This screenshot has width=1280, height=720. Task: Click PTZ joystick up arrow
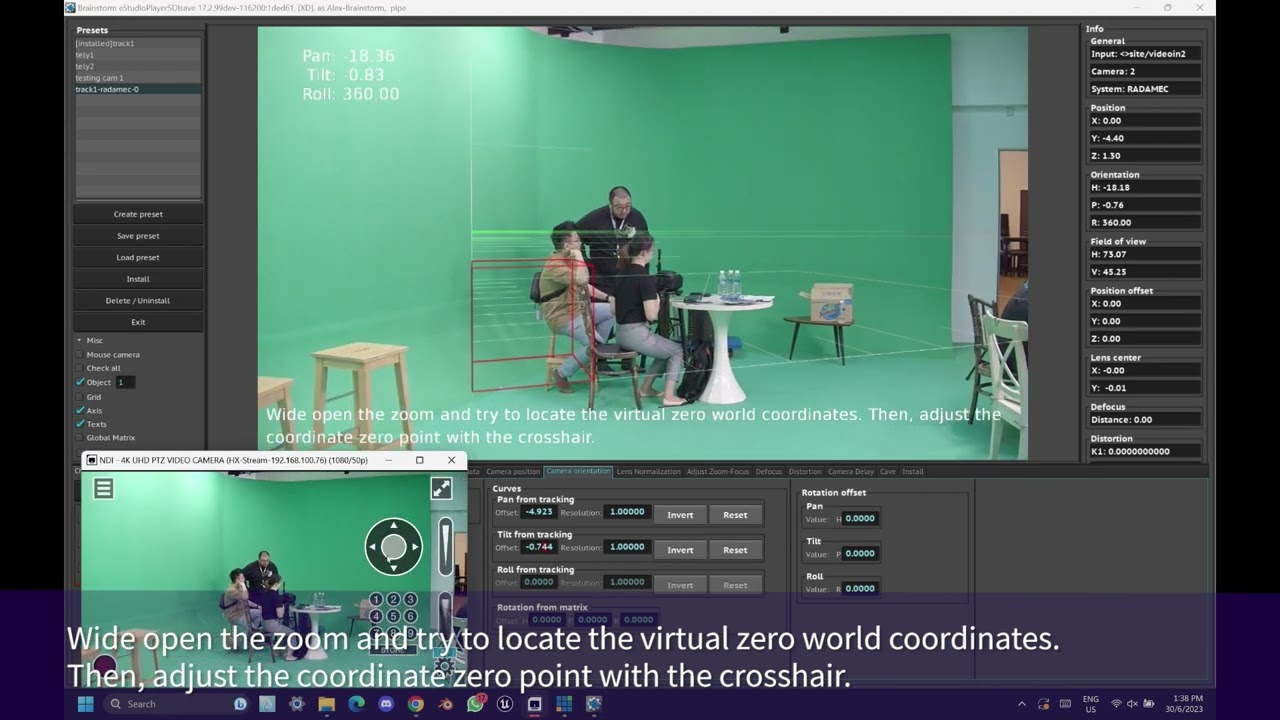pyautogui.click(x=394, y=525)
